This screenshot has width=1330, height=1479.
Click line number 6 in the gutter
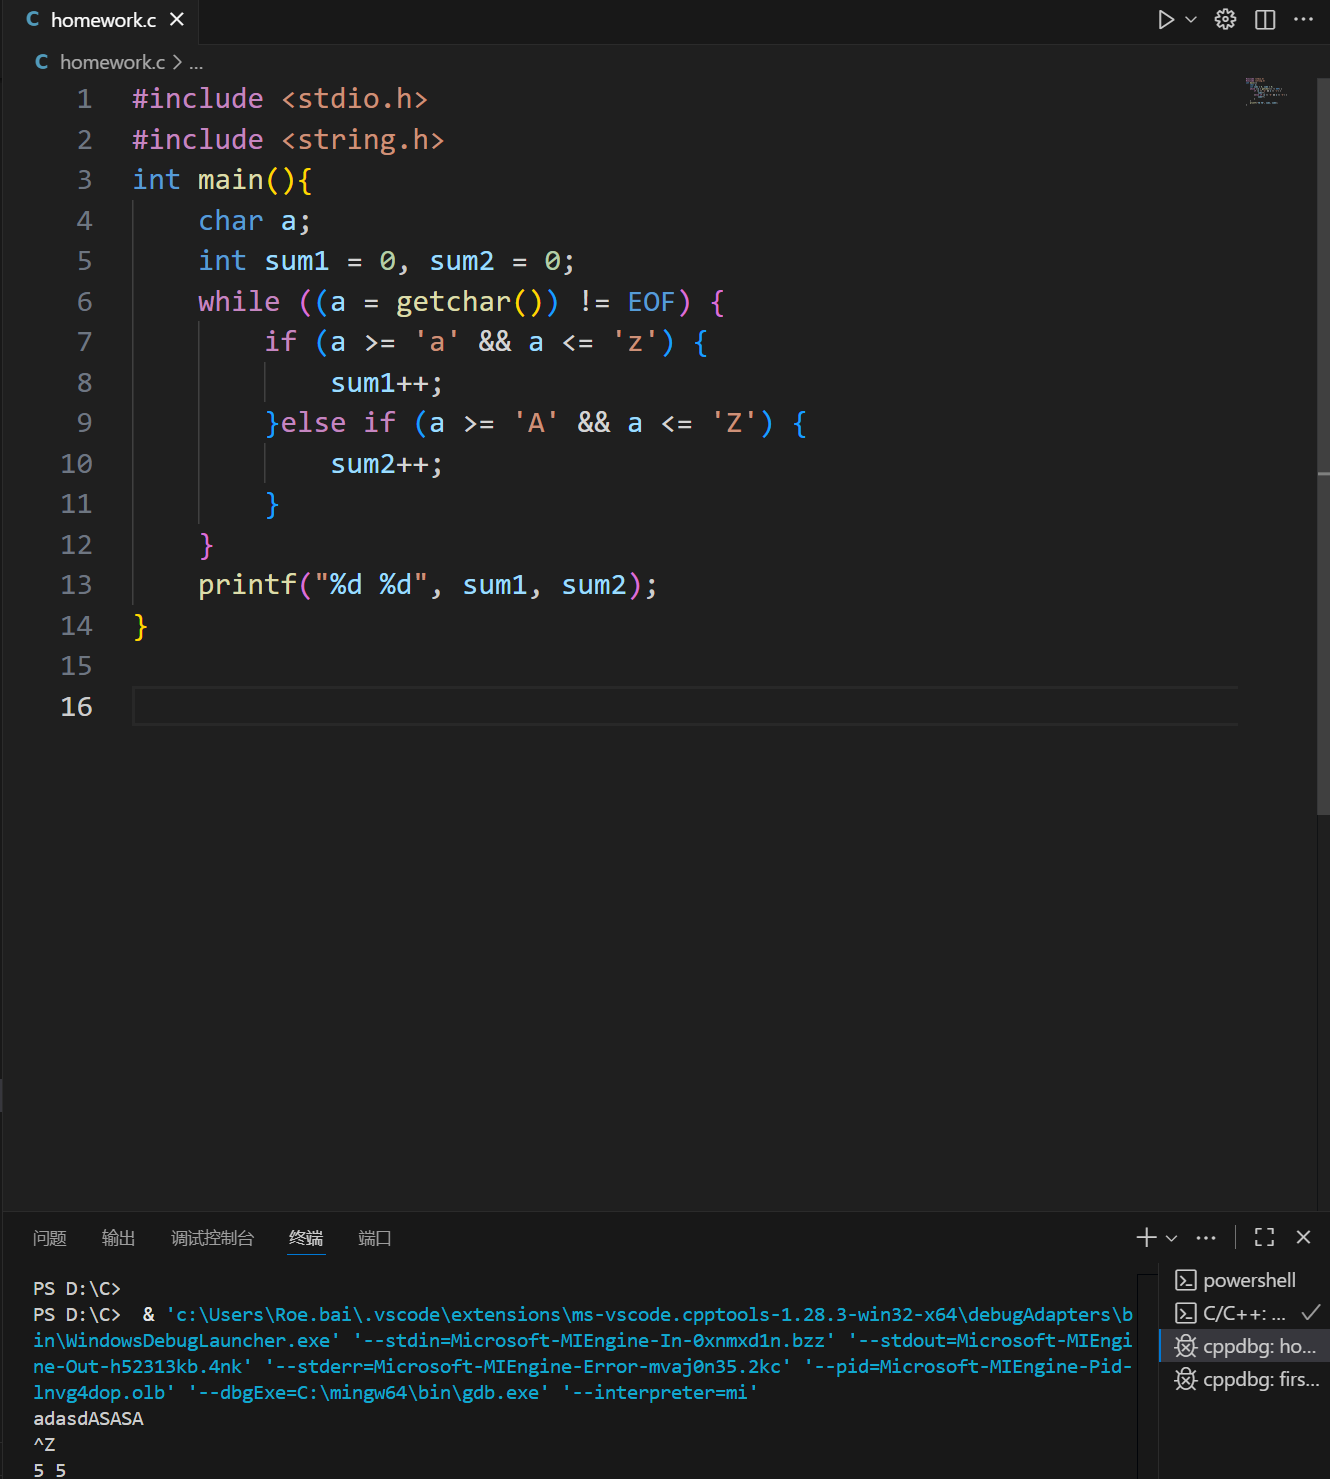pyautogui.click(x=85, y=302)
